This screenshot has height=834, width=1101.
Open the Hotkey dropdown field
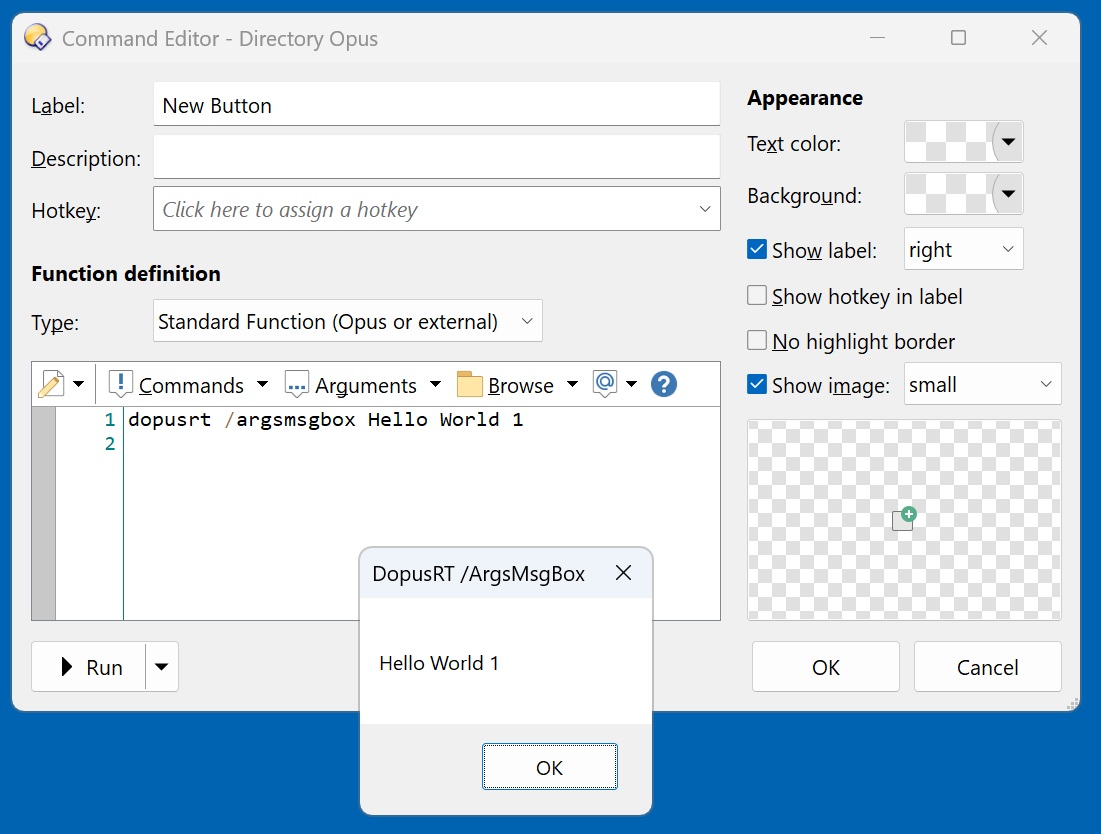click(437, 209)
